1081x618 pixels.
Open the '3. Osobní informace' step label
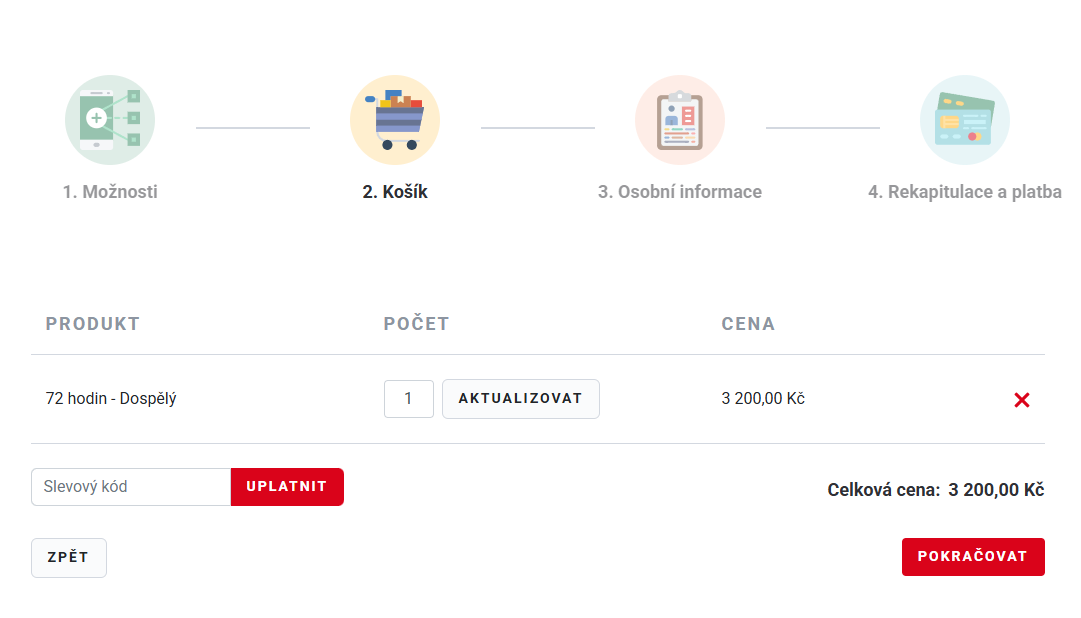pyautogui.click(x=680, y=192)
